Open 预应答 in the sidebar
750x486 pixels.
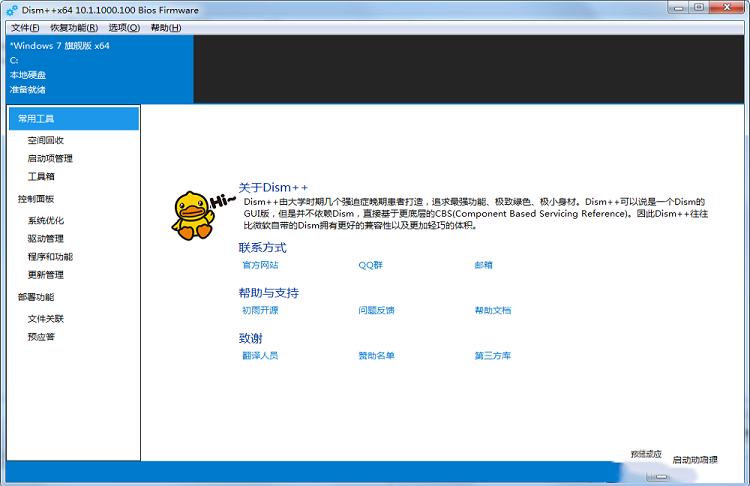[41, 337]
